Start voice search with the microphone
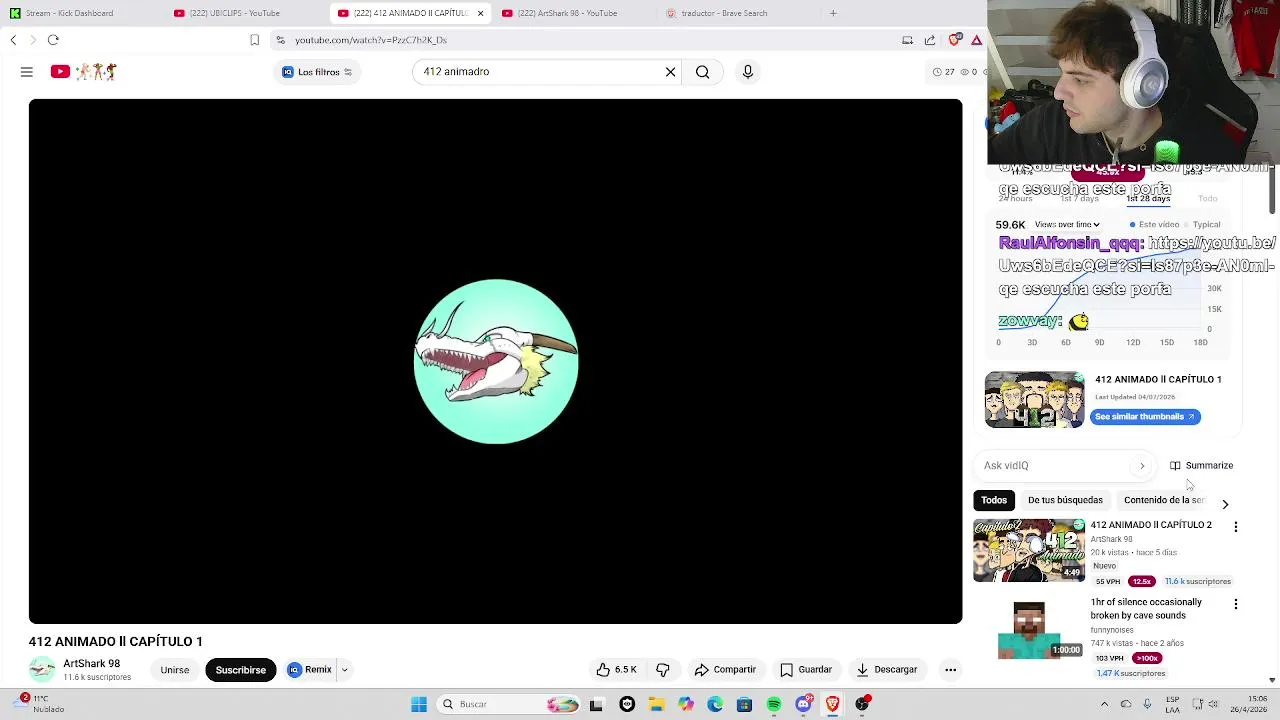Screen dimensions: 1280x720 [x=748, y=72]
